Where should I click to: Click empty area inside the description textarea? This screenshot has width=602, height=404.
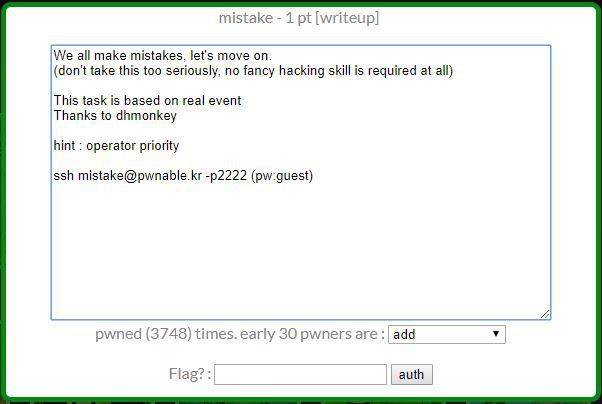[x=301, y=250]
